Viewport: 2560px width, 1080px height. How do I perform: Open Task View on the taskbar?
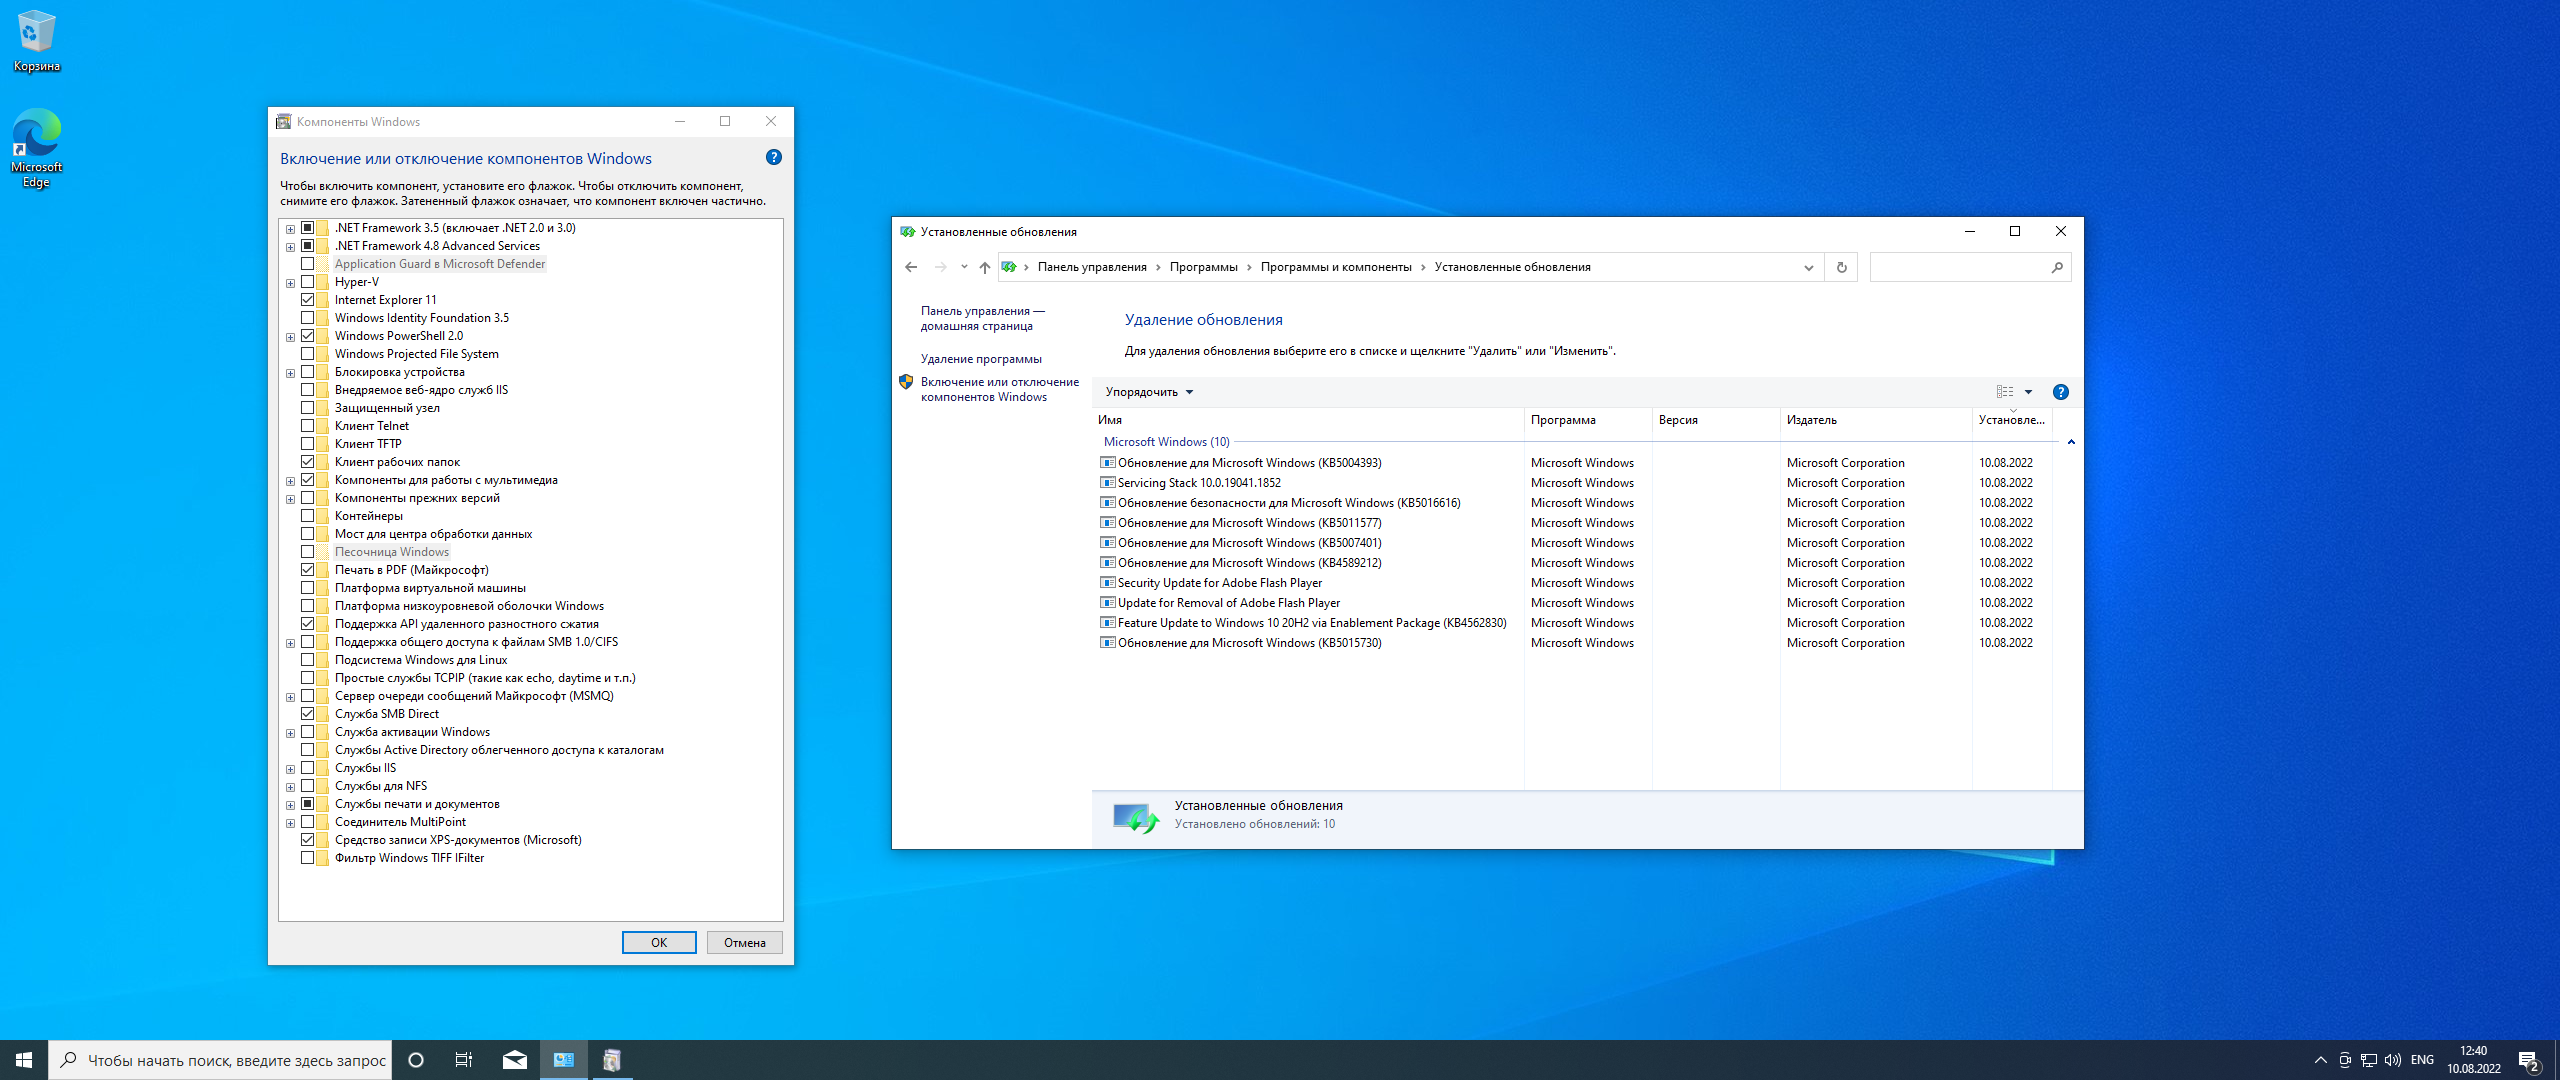464,1060
